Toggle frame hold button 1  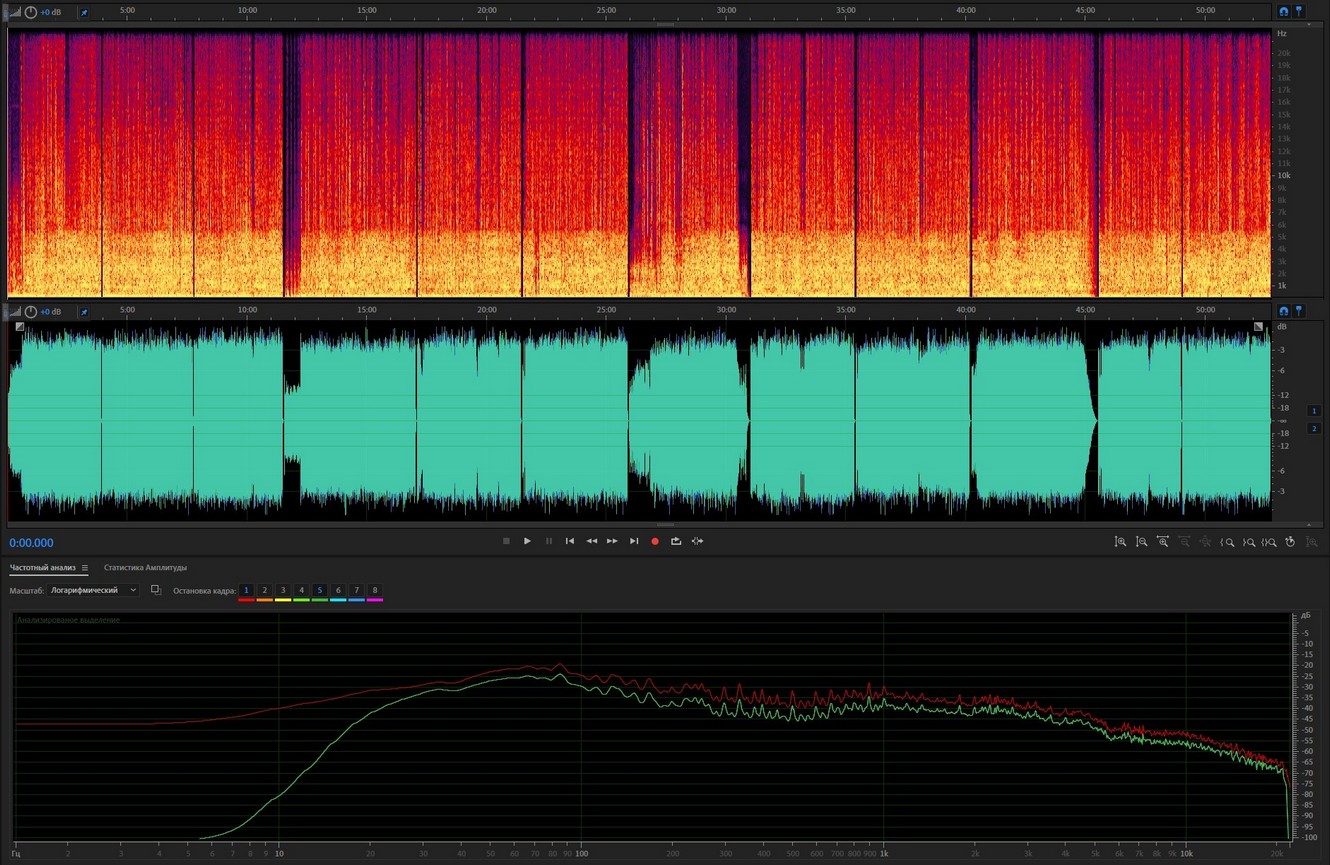tap(246, 591)
